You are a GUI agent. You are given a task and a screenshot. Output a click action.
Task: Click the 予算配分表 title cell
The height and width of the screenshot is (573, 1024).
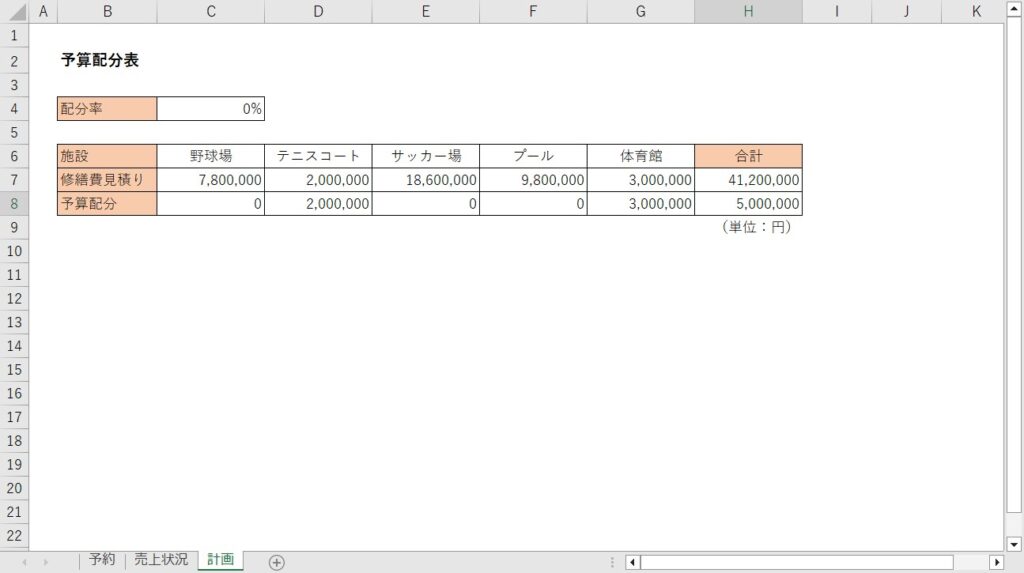(x=100, y=60)
